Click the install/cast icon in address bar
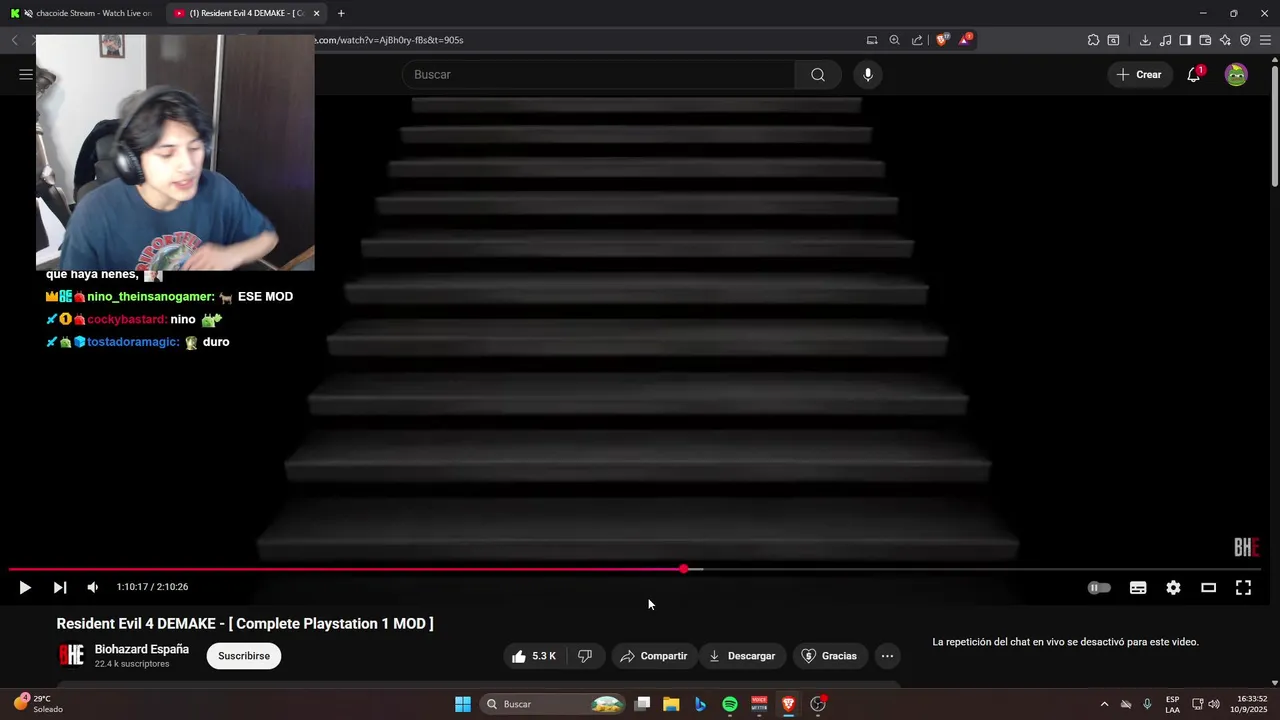The width and height of the screenshot is (1280, 720). click(x=872, y=40)
